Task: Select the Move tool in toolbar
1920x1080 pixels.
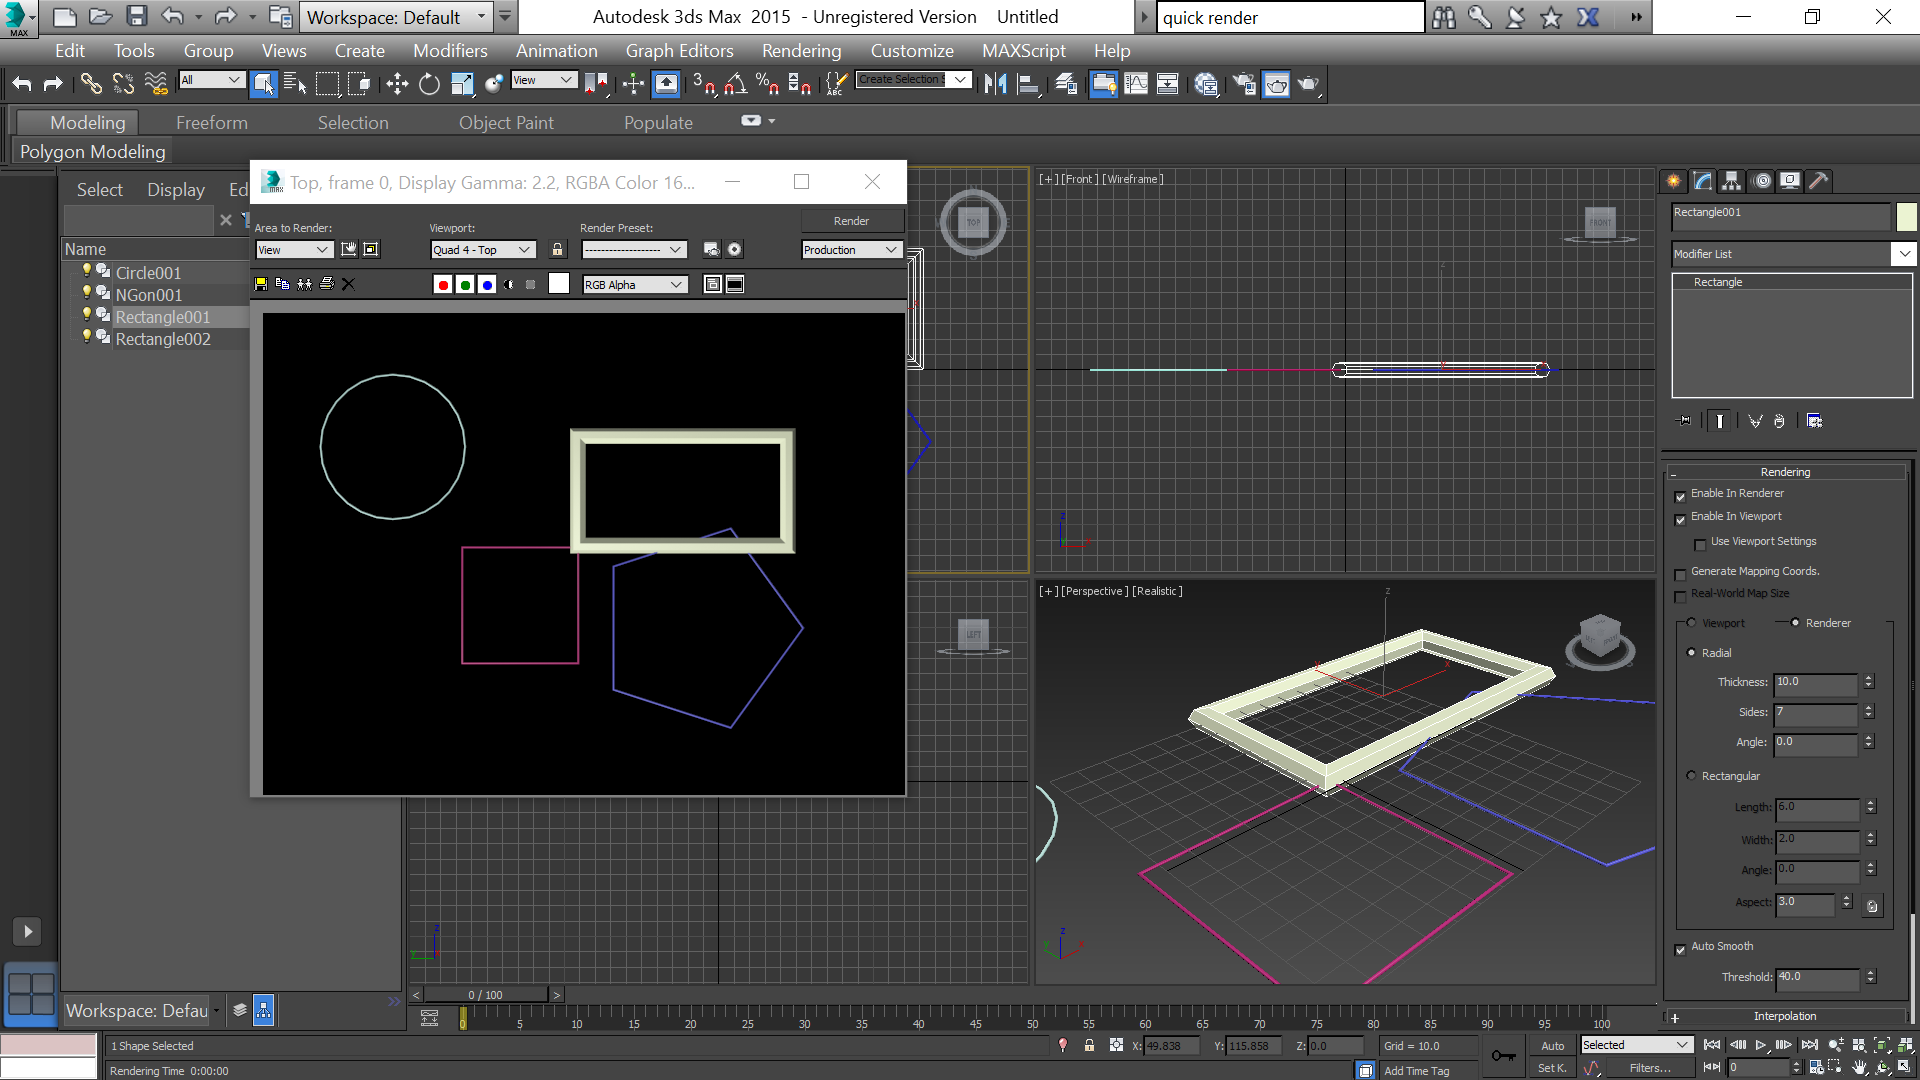Action: pyautogui.click(x=397, y=84)
